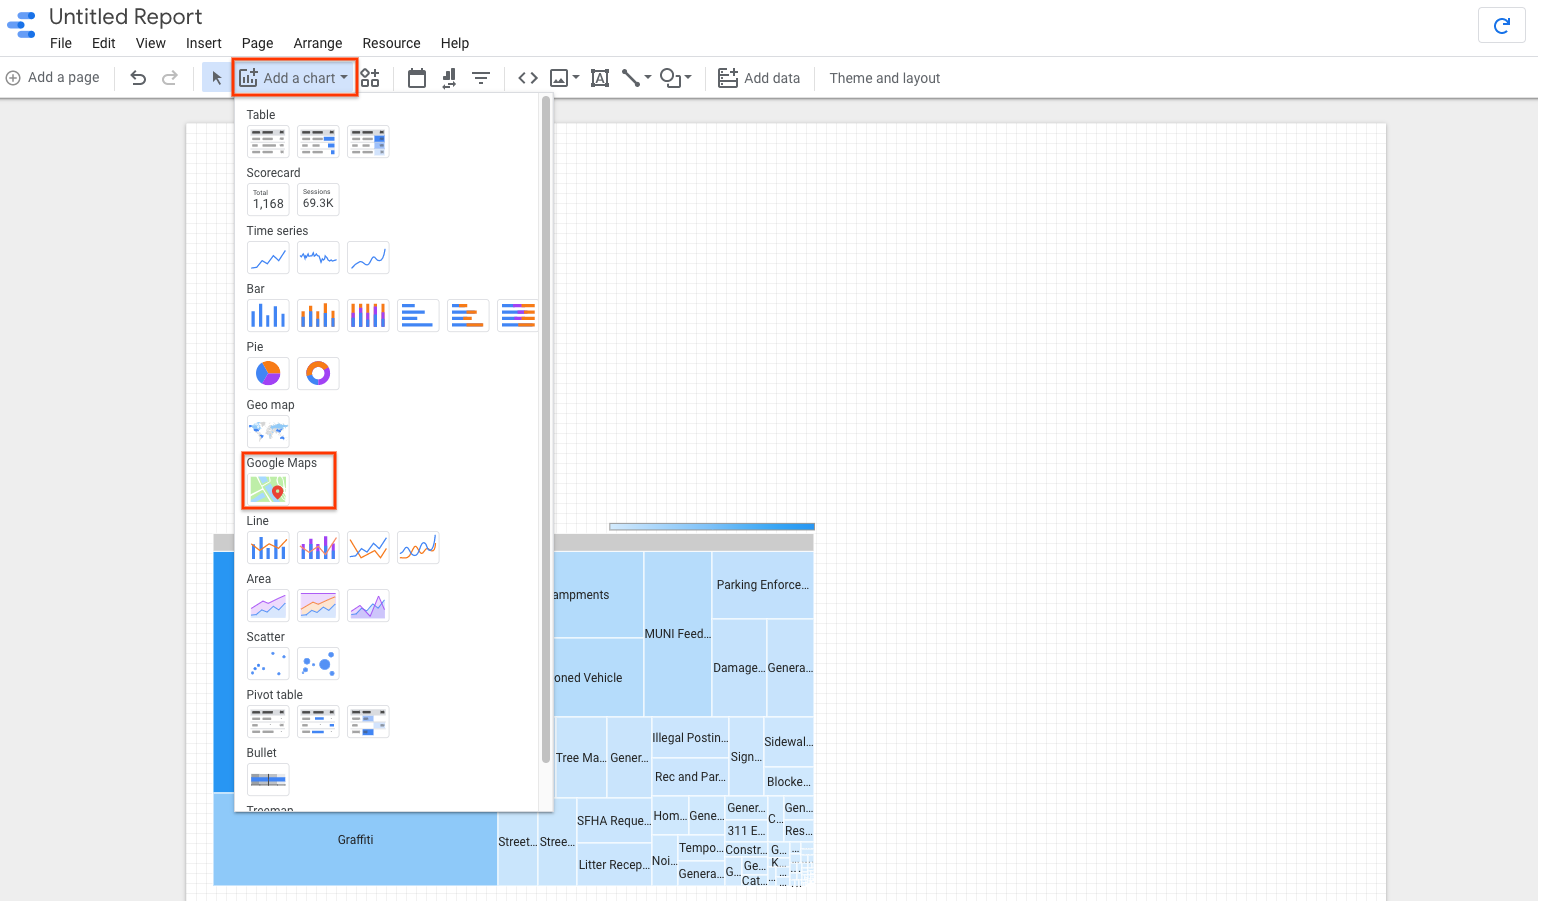Screen dimensions: 1541x901
Task: Click Add data button
Action: pos(759,78)
